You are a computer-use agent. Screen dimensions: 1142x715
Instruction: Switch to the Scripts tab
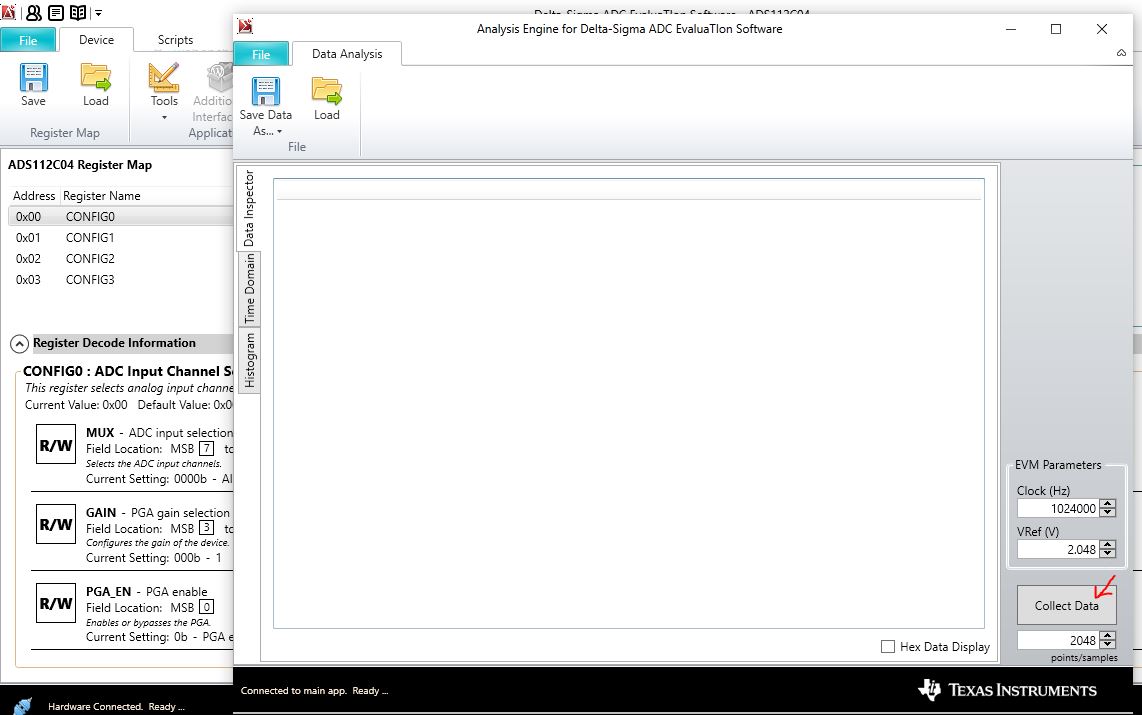click(x=176, y=40)
